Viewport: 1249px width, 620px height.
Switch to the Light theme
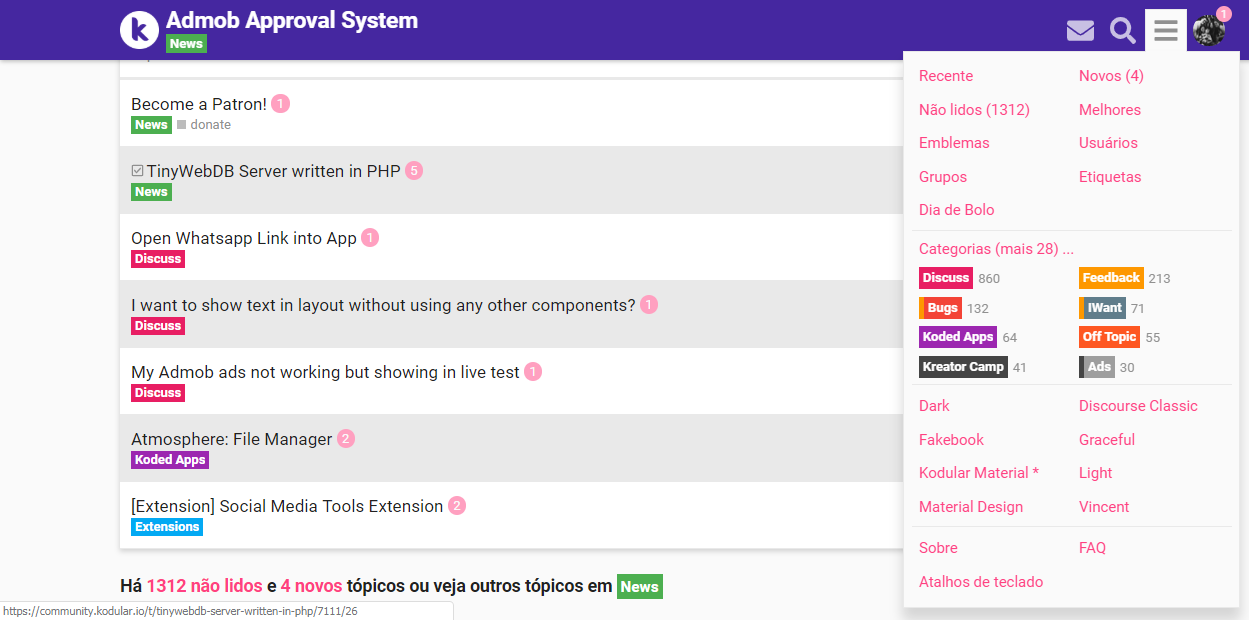1096,473
